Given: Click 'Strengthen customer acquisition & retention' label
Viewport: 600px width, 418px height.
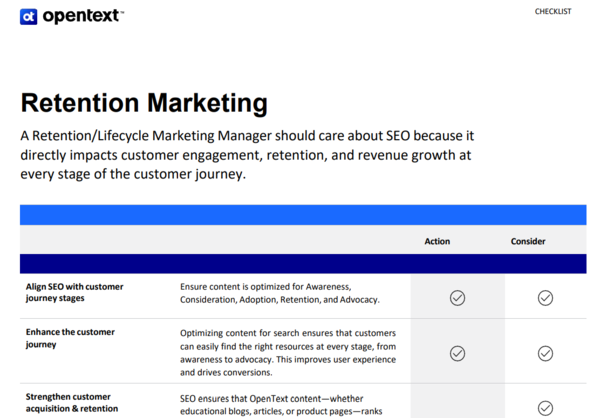Looking at the screenshot, I should pos(73,401).
